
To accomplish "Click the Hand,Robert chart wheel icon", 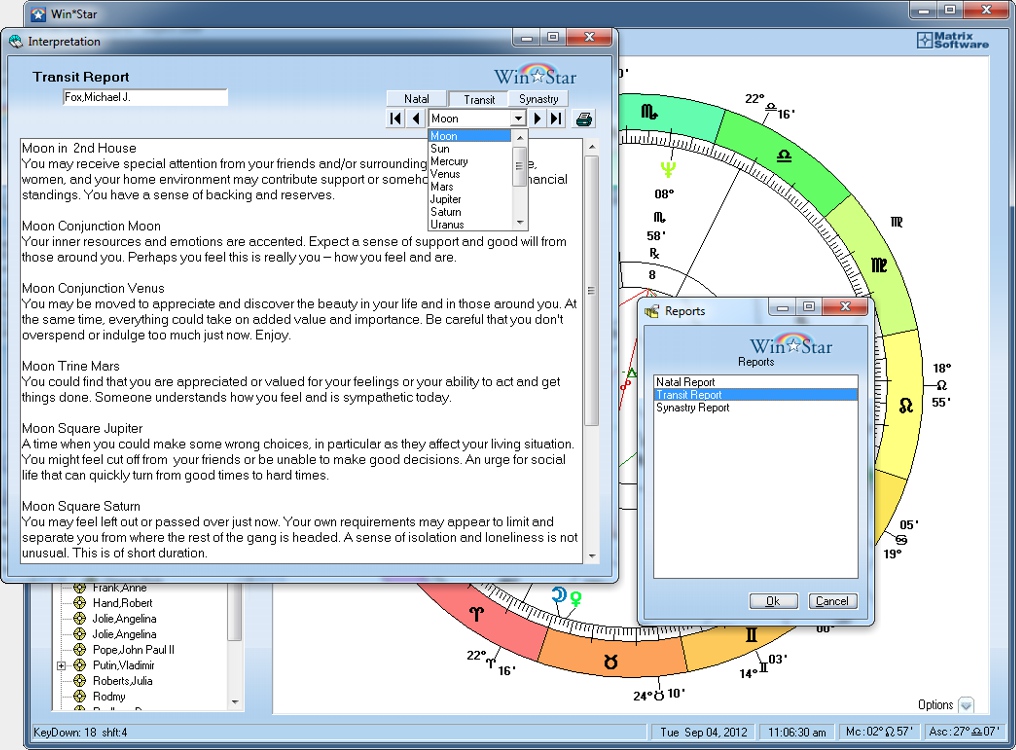I will coord(80,603).
